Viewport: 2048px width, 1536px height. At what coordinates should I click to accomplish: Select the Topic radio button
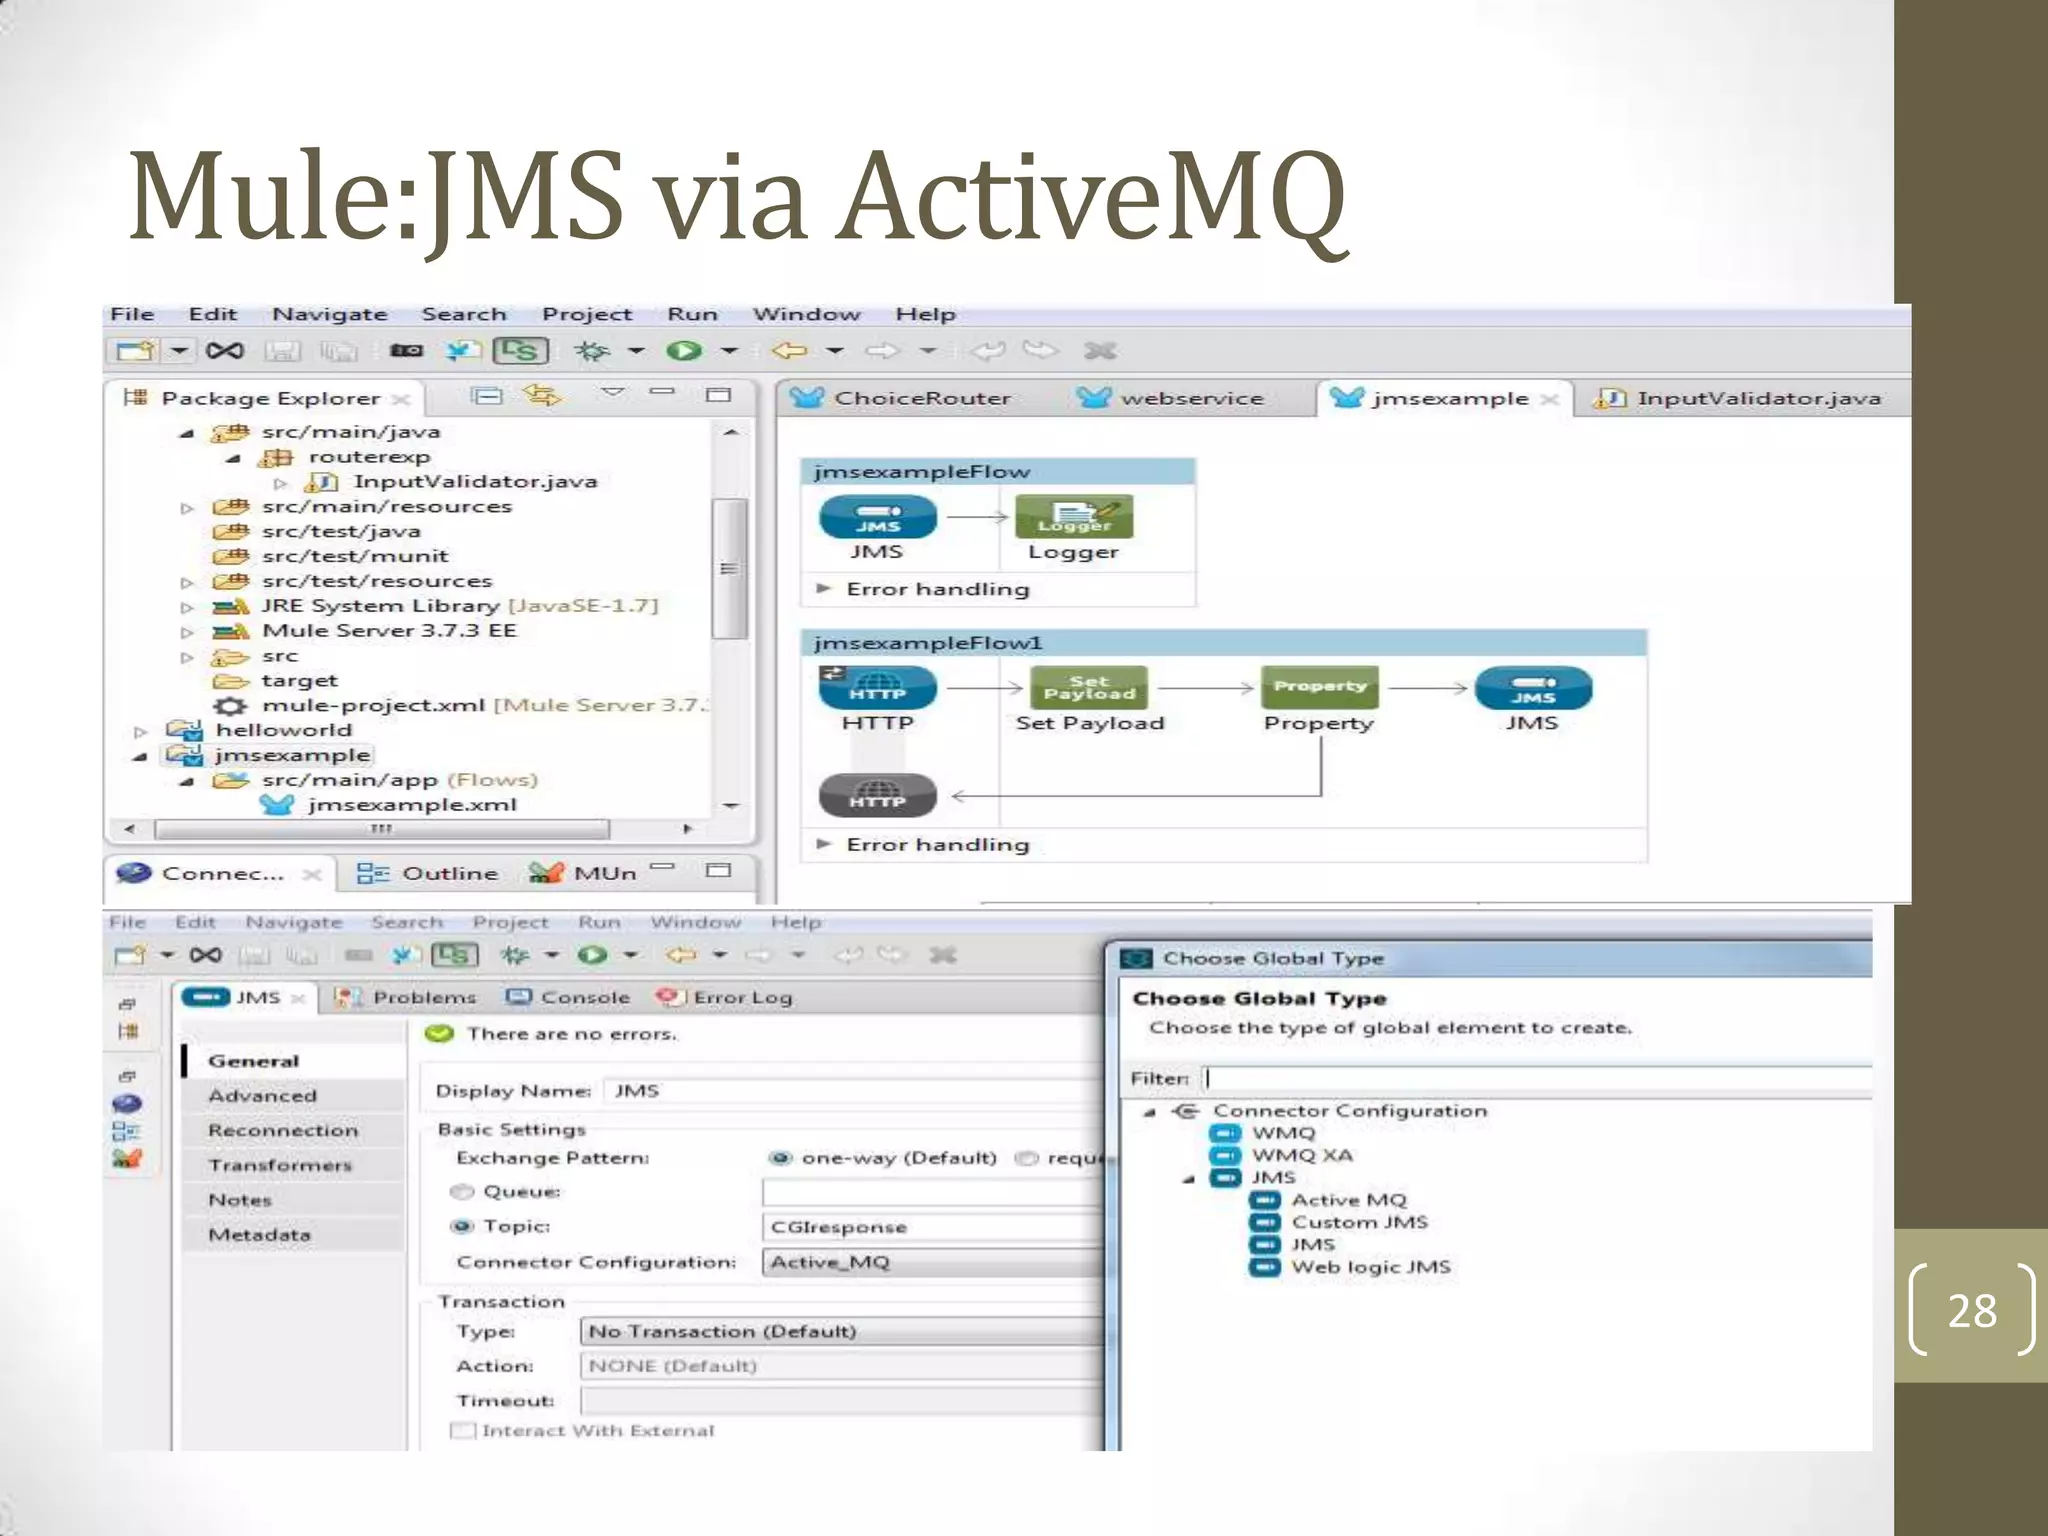pos(462,1226)
